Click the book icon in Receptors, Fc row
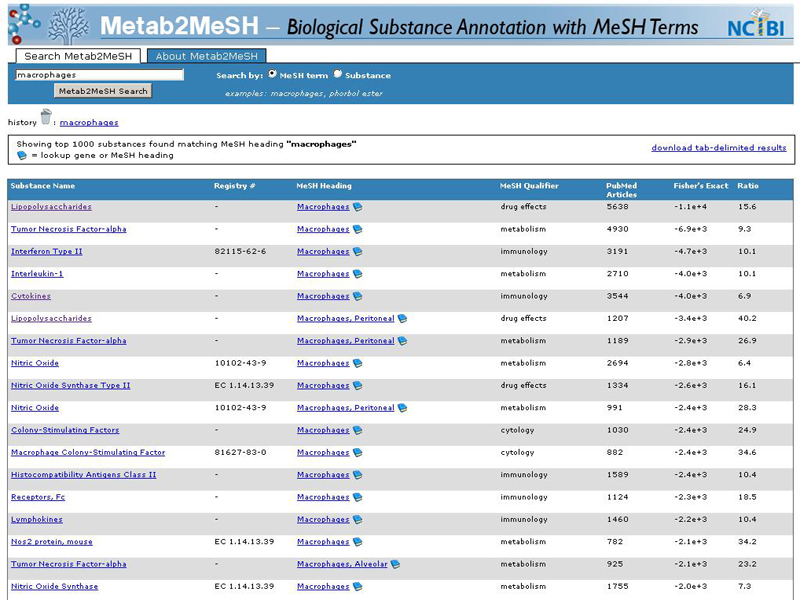Viewport: 800px width, 600px height. coord(358,497)
